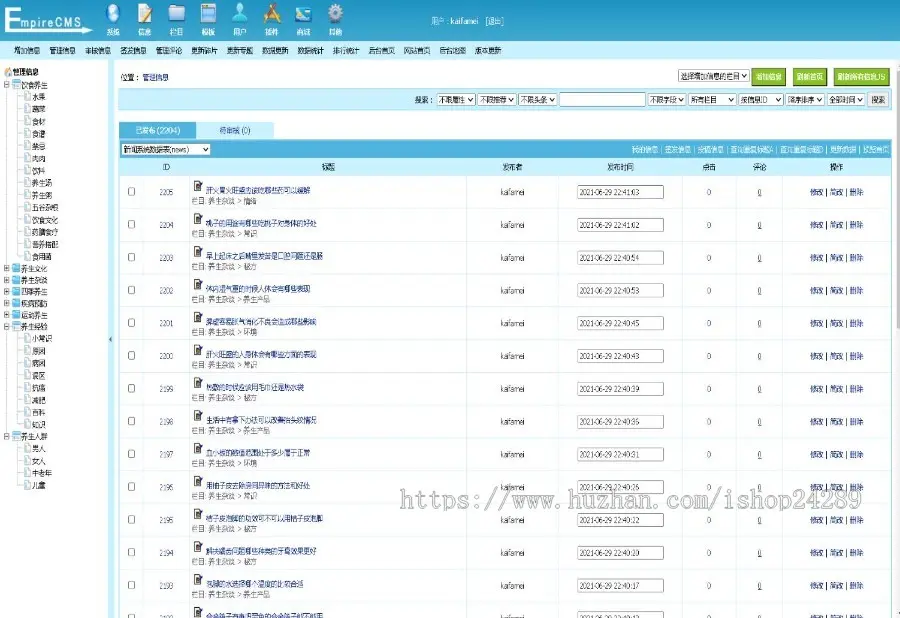Tick the checkbox for row 2204
Screen dimensions: 900x618
click(x=131, y=224)
